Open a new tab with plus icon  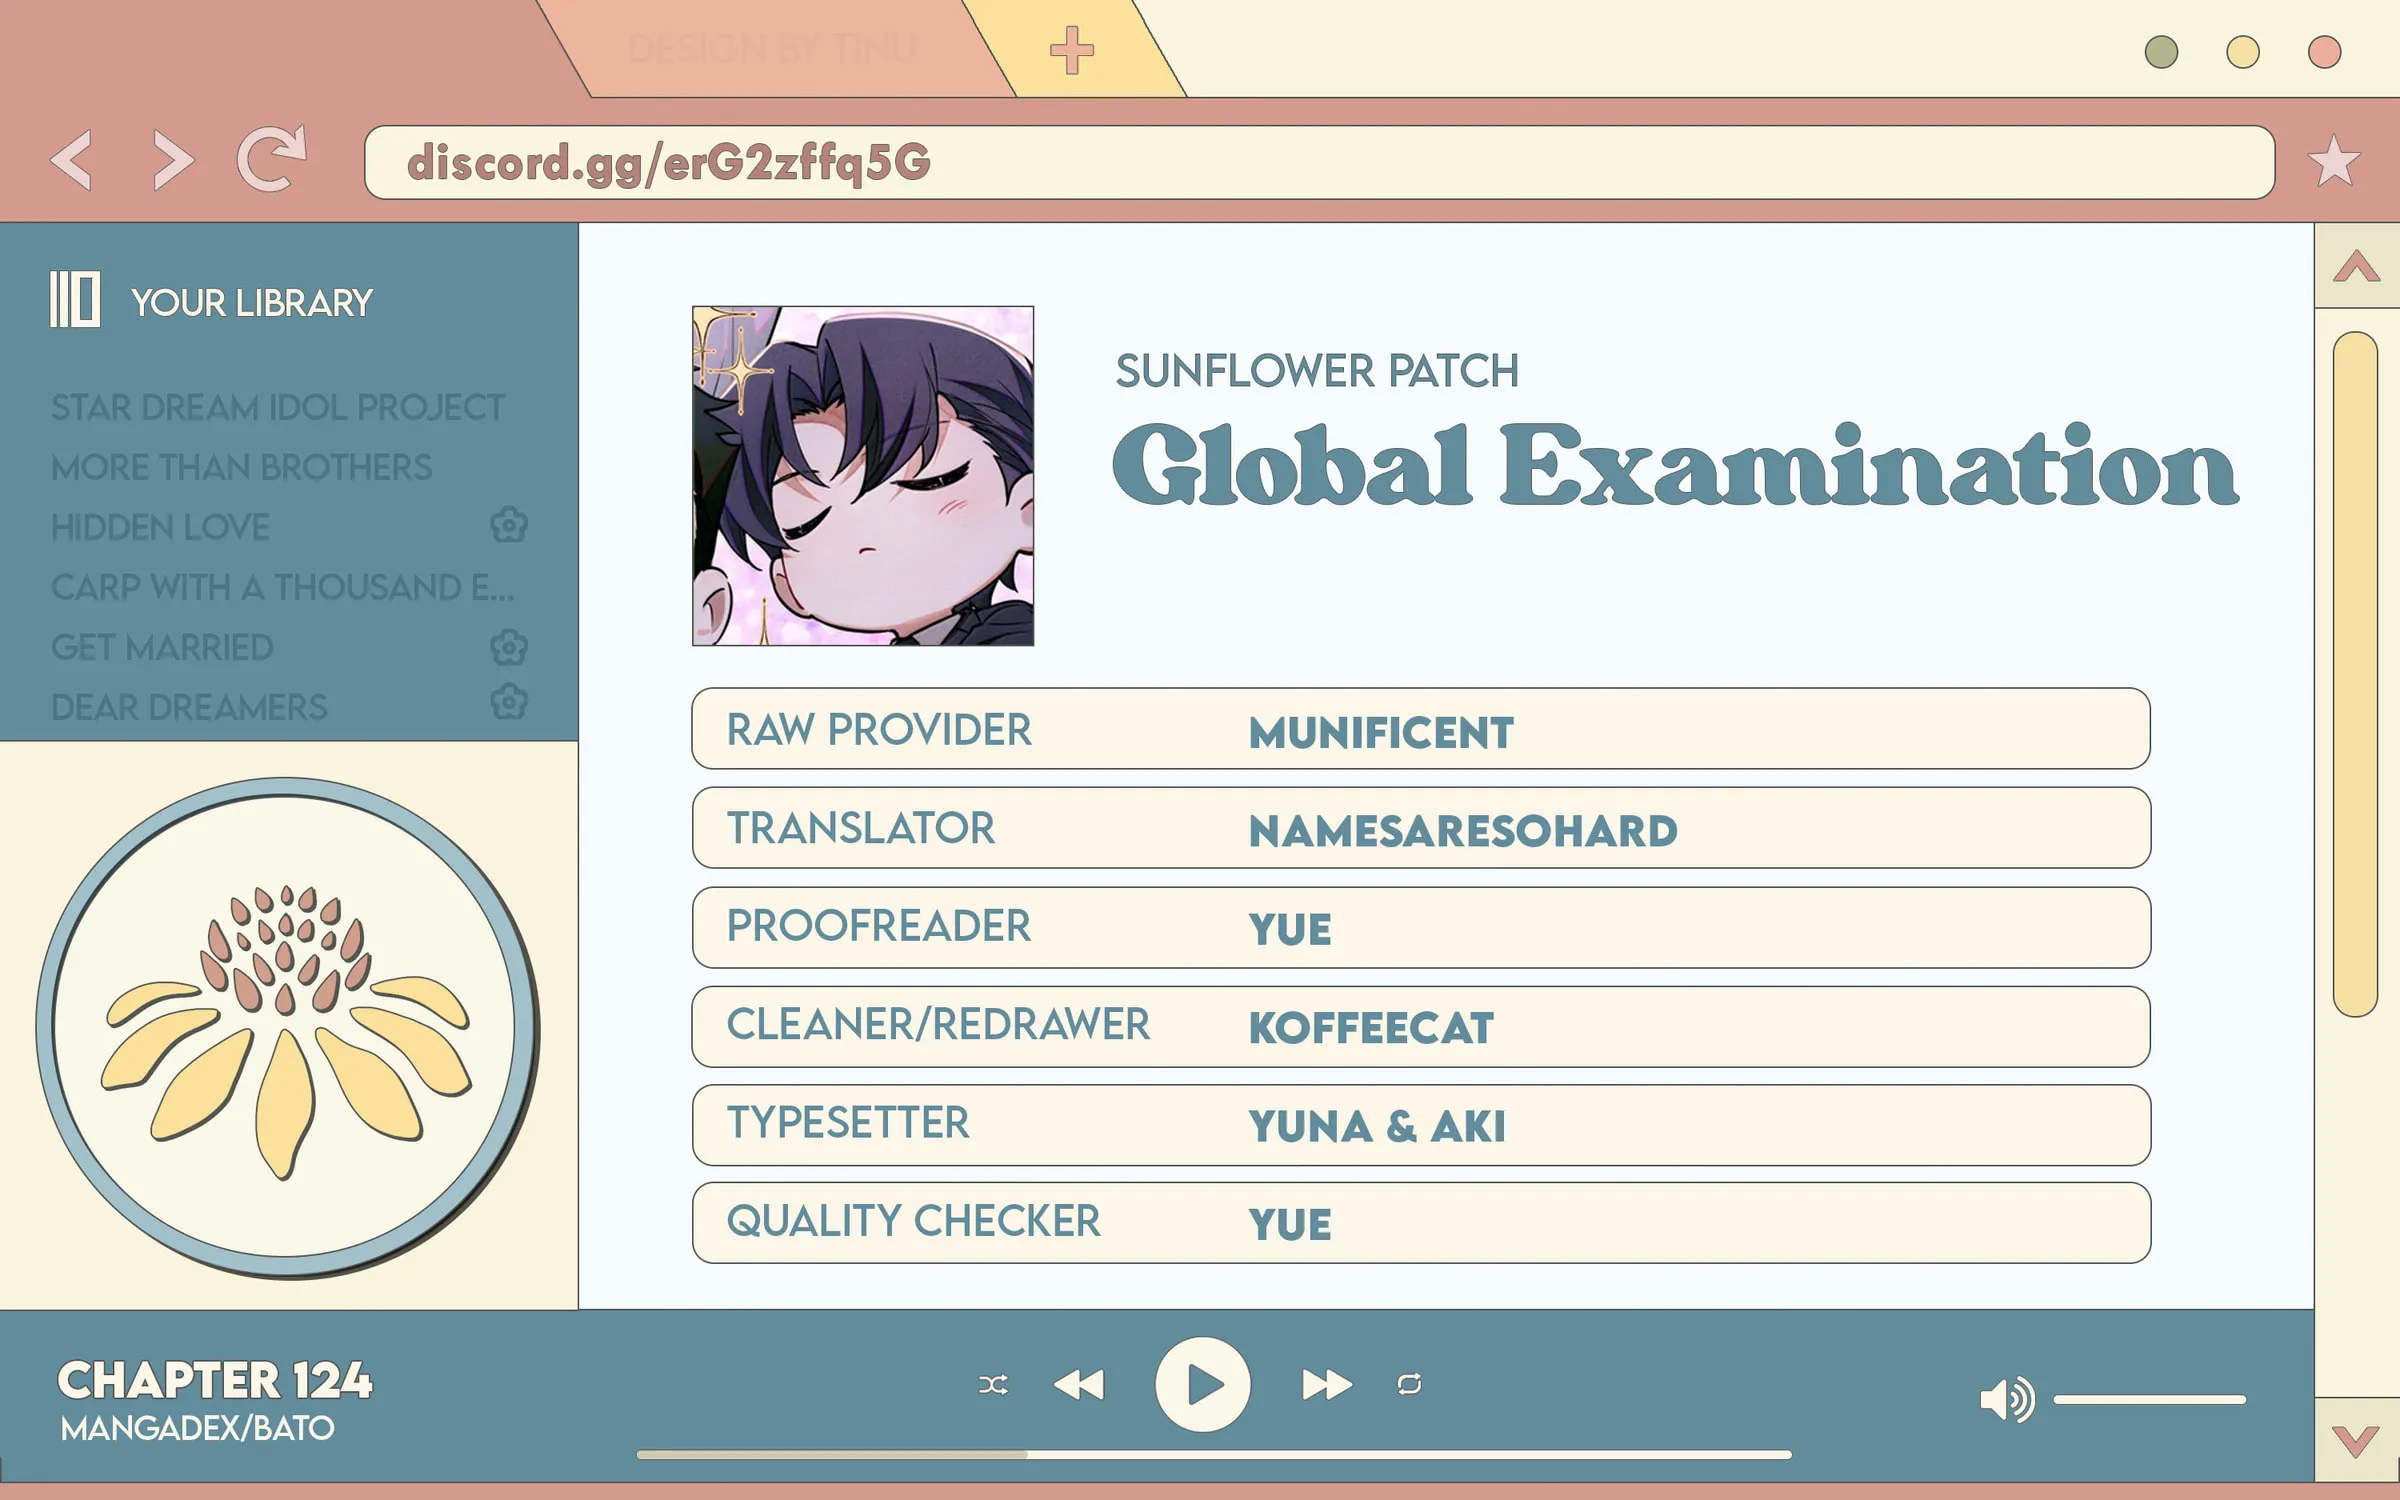[1071, 50]
